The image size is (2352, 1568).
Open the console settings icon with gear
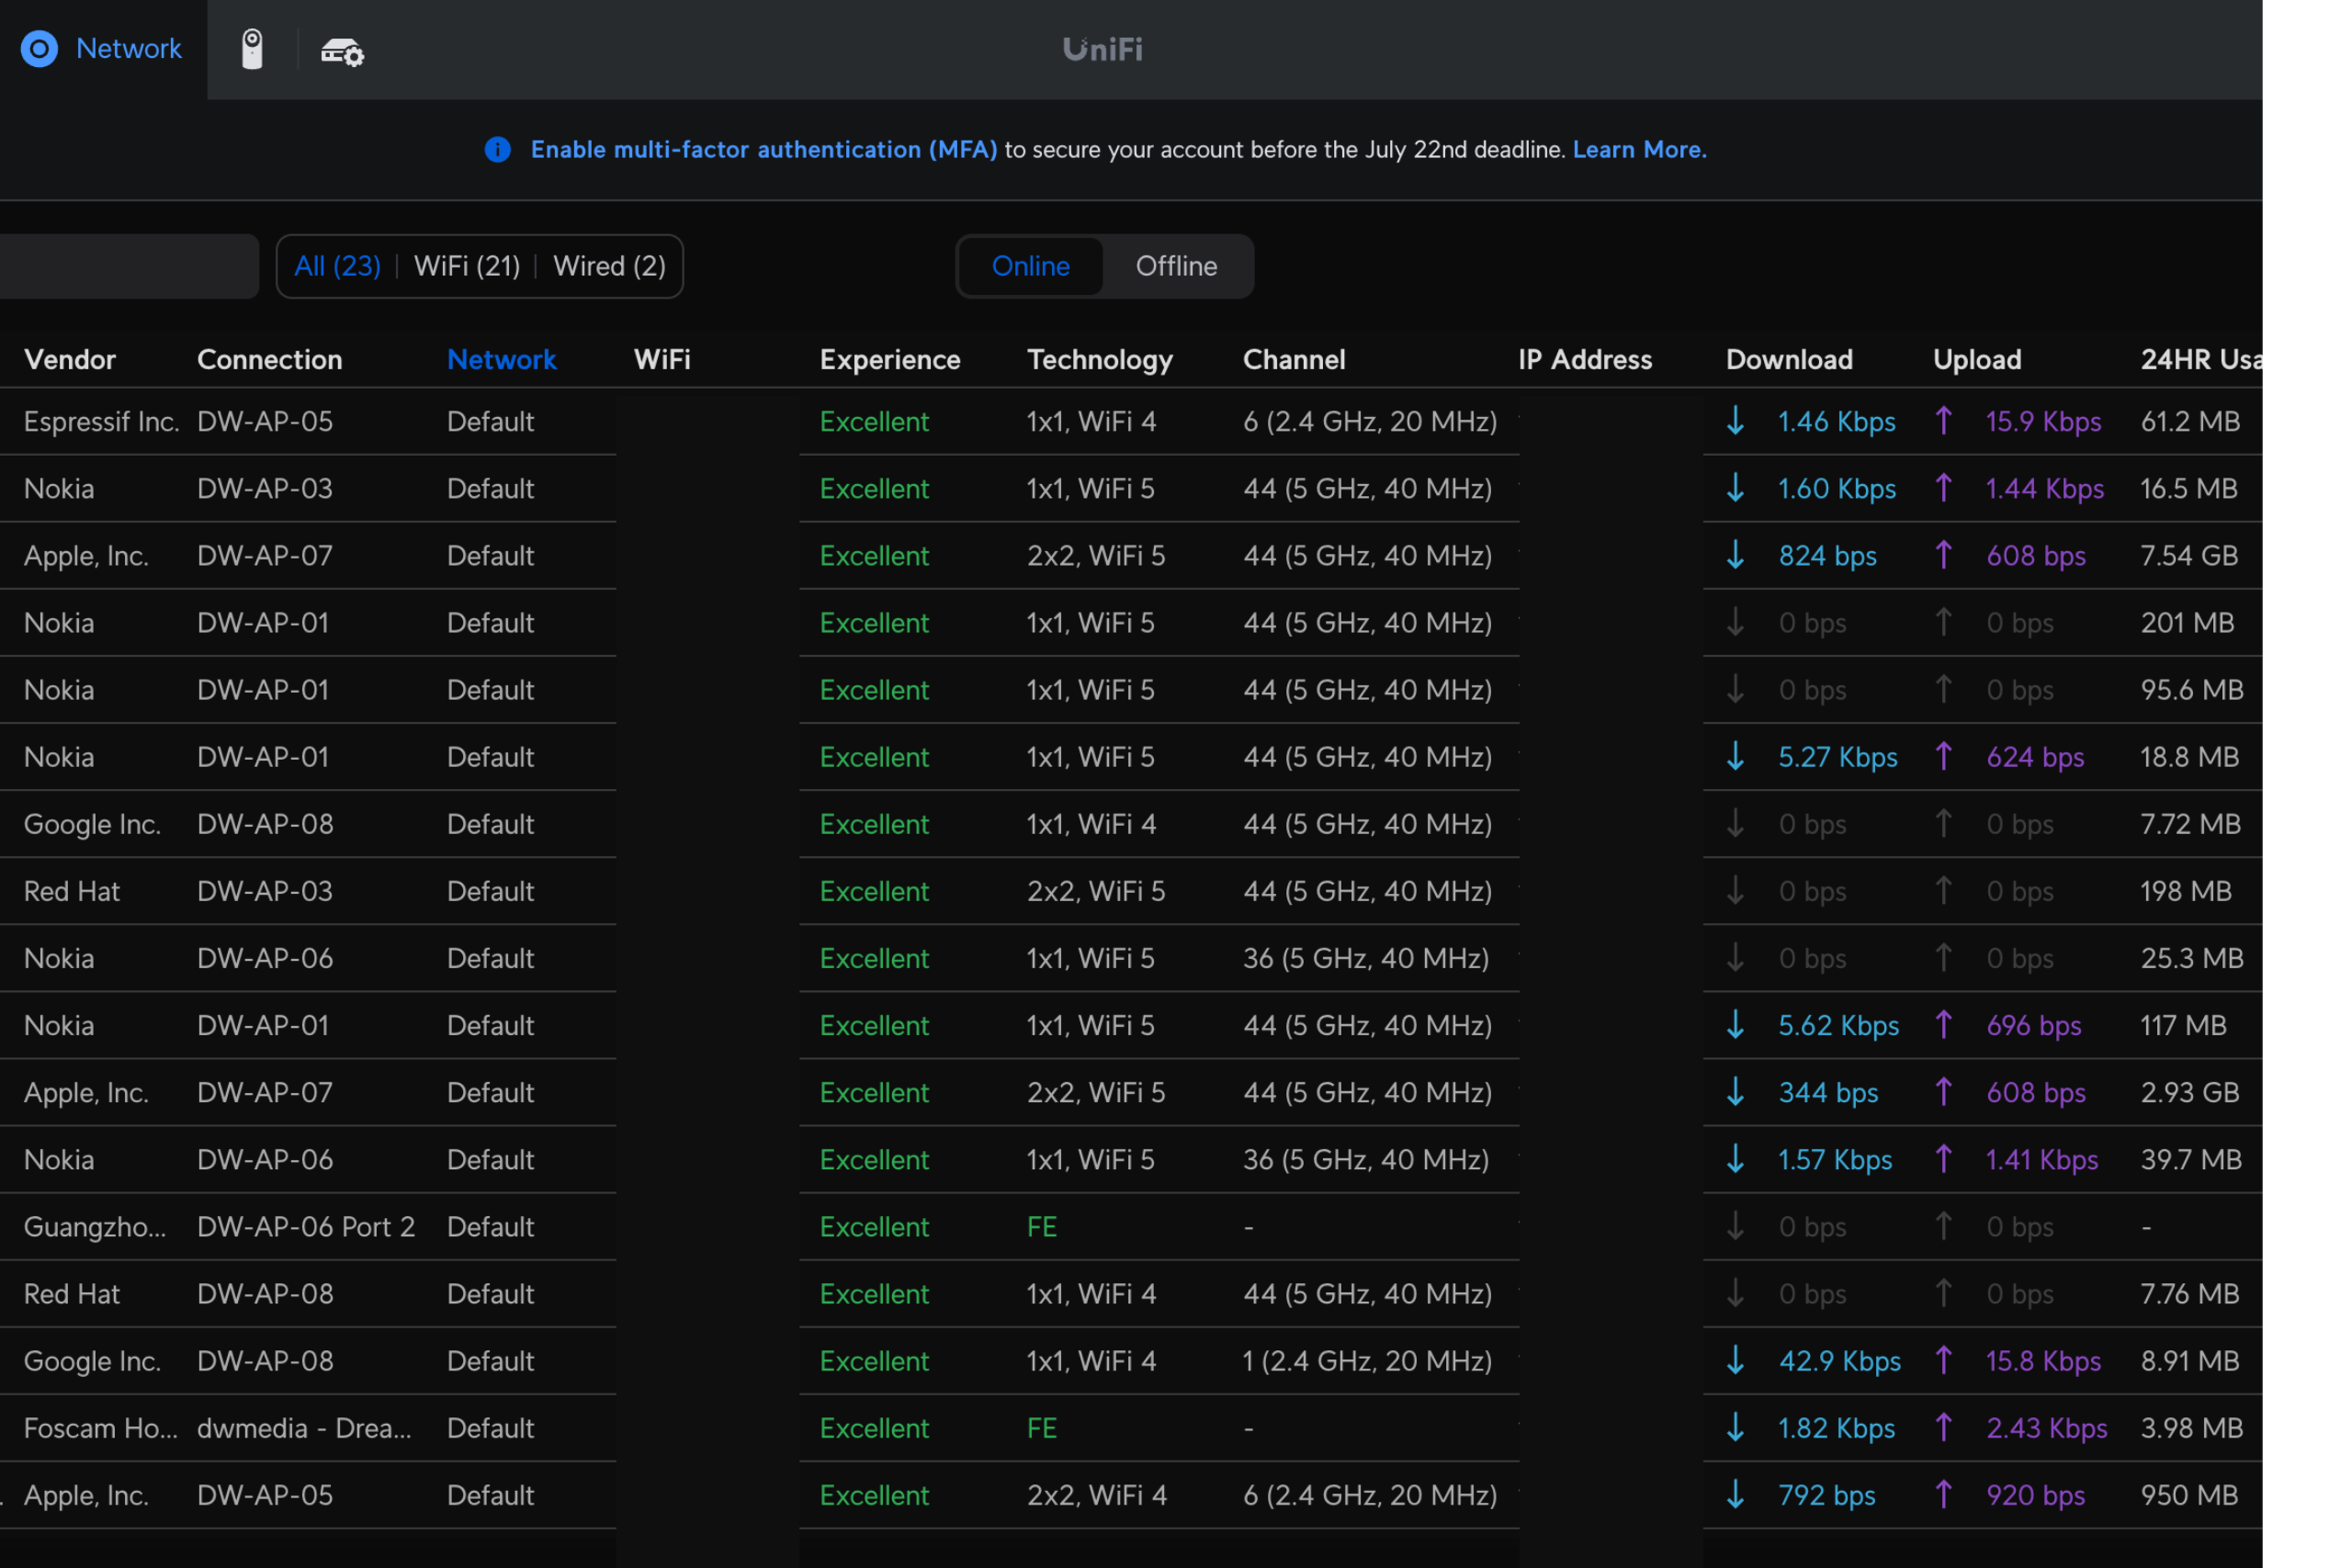click(342, 50)
